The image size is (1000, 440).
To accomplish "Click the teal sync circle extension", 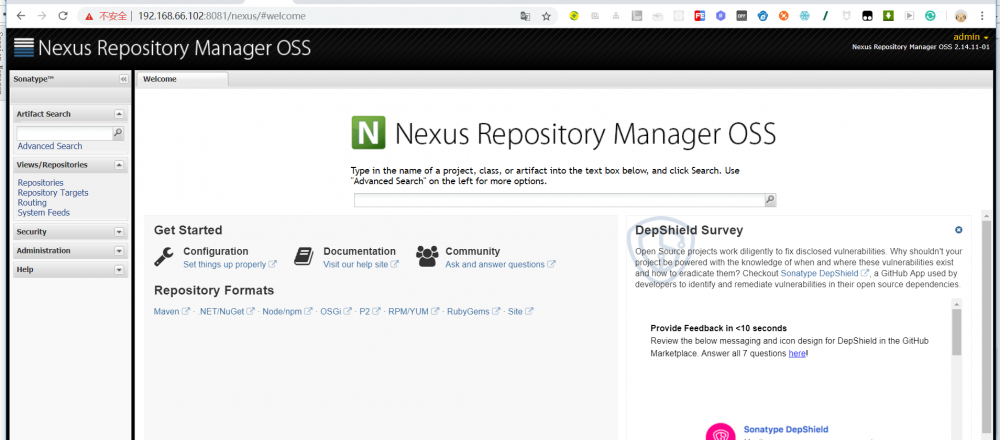I will click(x=930, y=16).
